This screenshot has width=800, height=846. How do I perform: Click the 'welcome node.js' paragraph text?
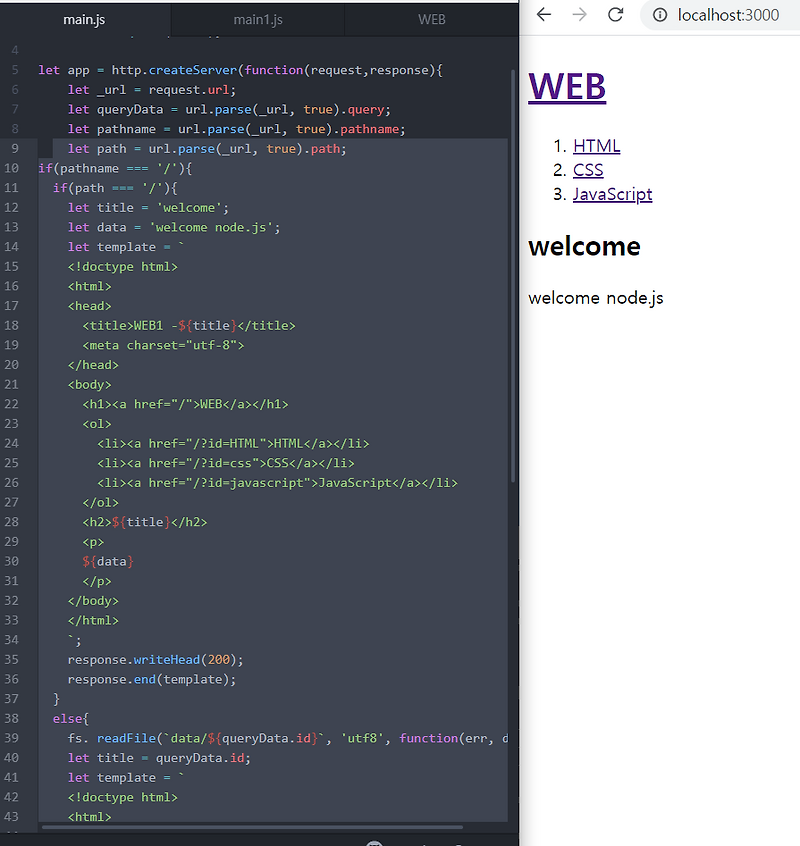[x=595, y=297]
